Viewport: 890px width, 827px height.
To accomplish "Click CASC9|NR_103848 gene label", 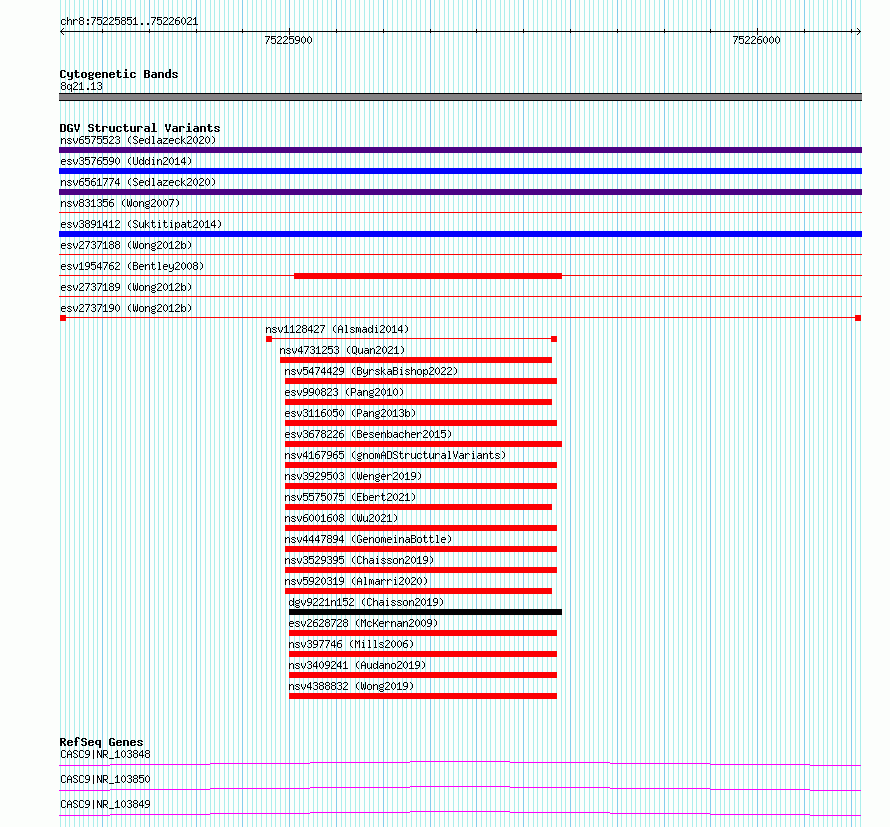I will [105, 754].
